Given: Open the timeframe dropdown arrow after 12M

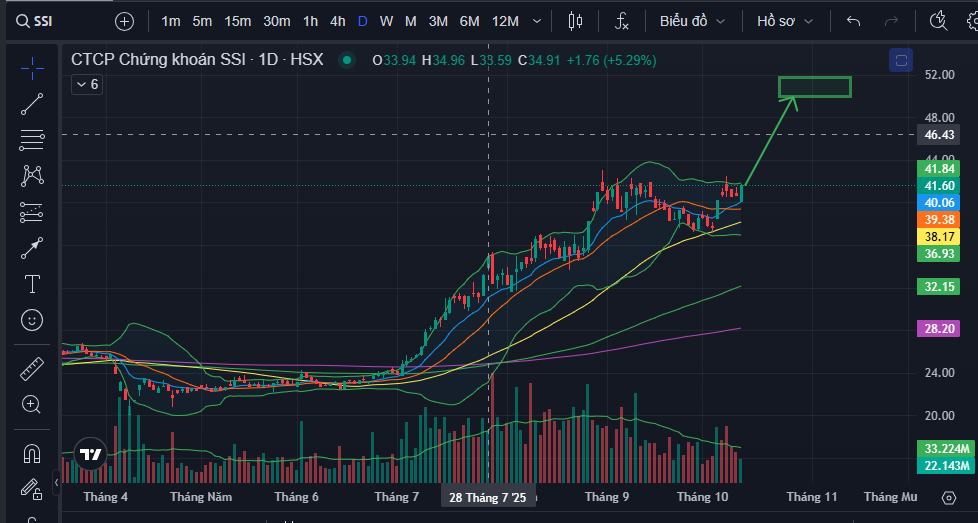Looking at the screenshot, I should pyautogui.click(x=538, y=21).
